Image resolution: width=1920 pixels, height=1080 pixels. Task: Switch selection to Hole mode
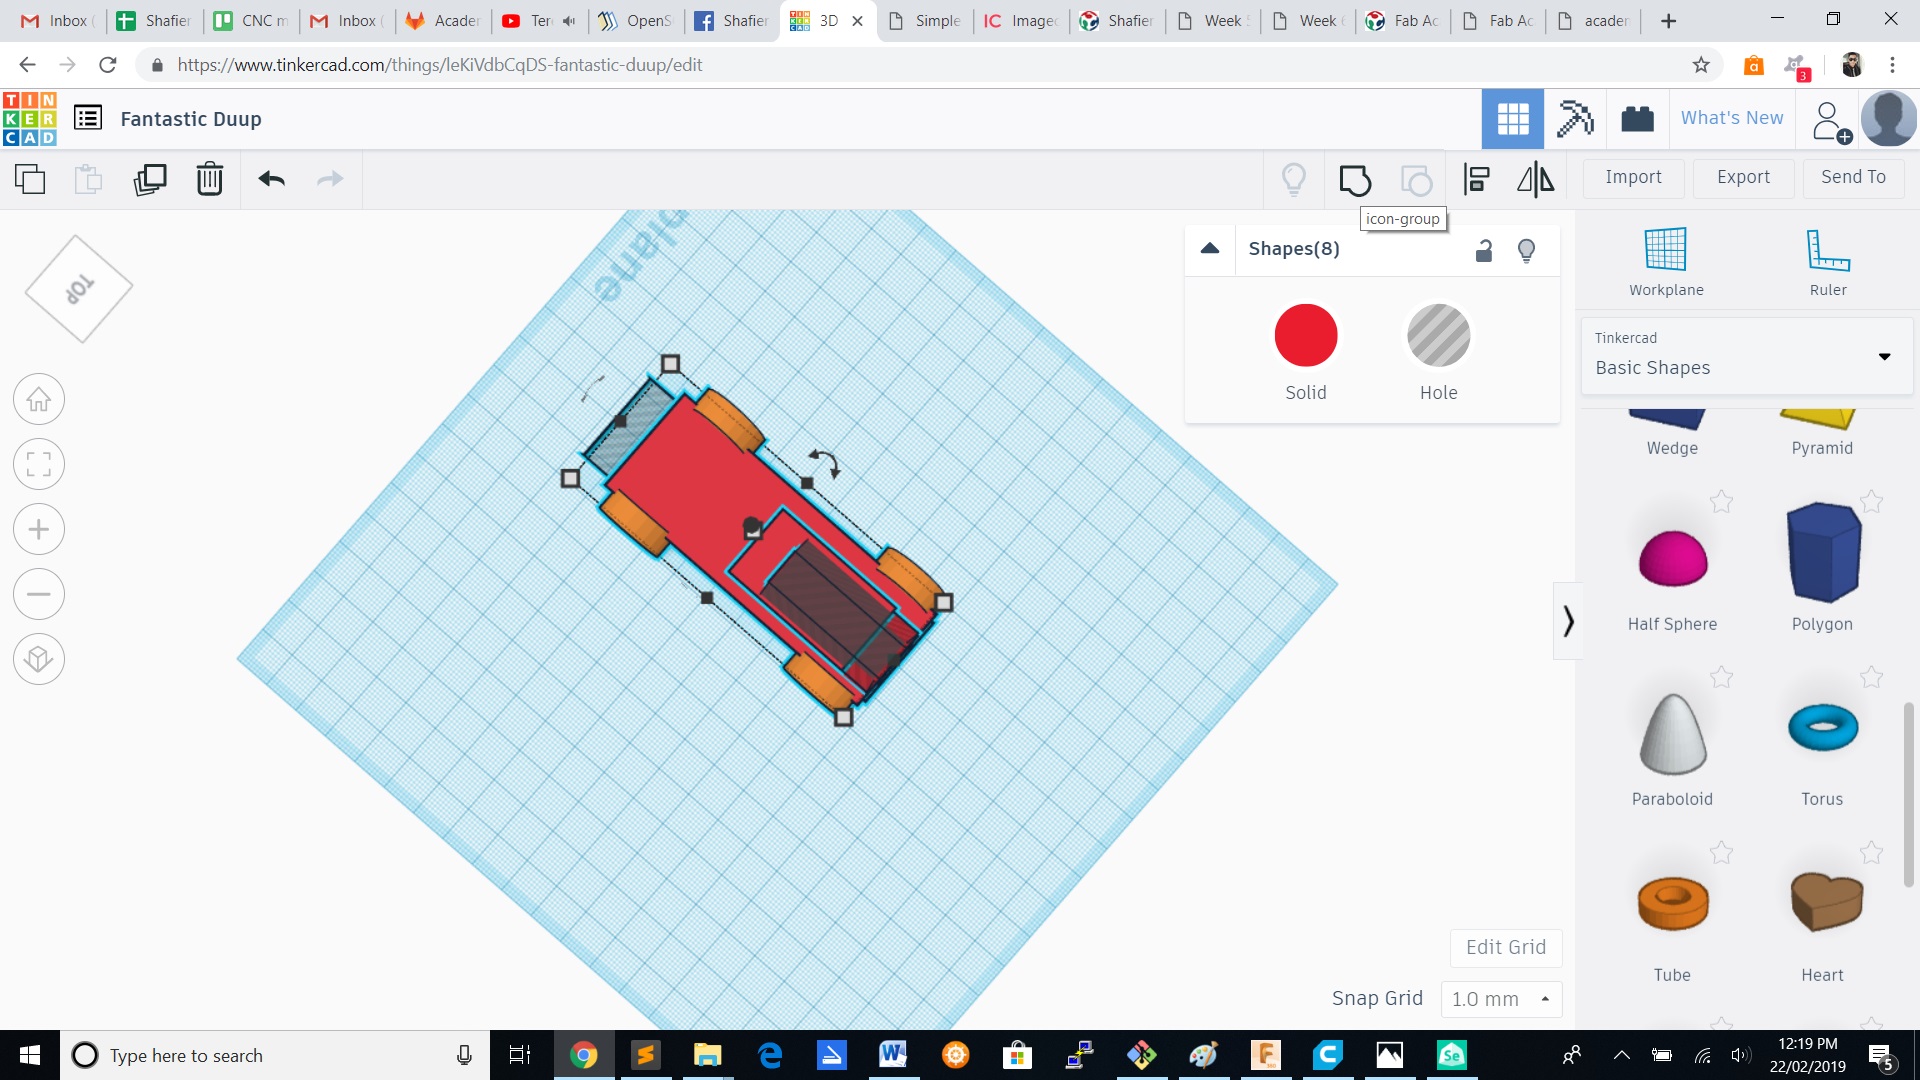coord(1438,336)
